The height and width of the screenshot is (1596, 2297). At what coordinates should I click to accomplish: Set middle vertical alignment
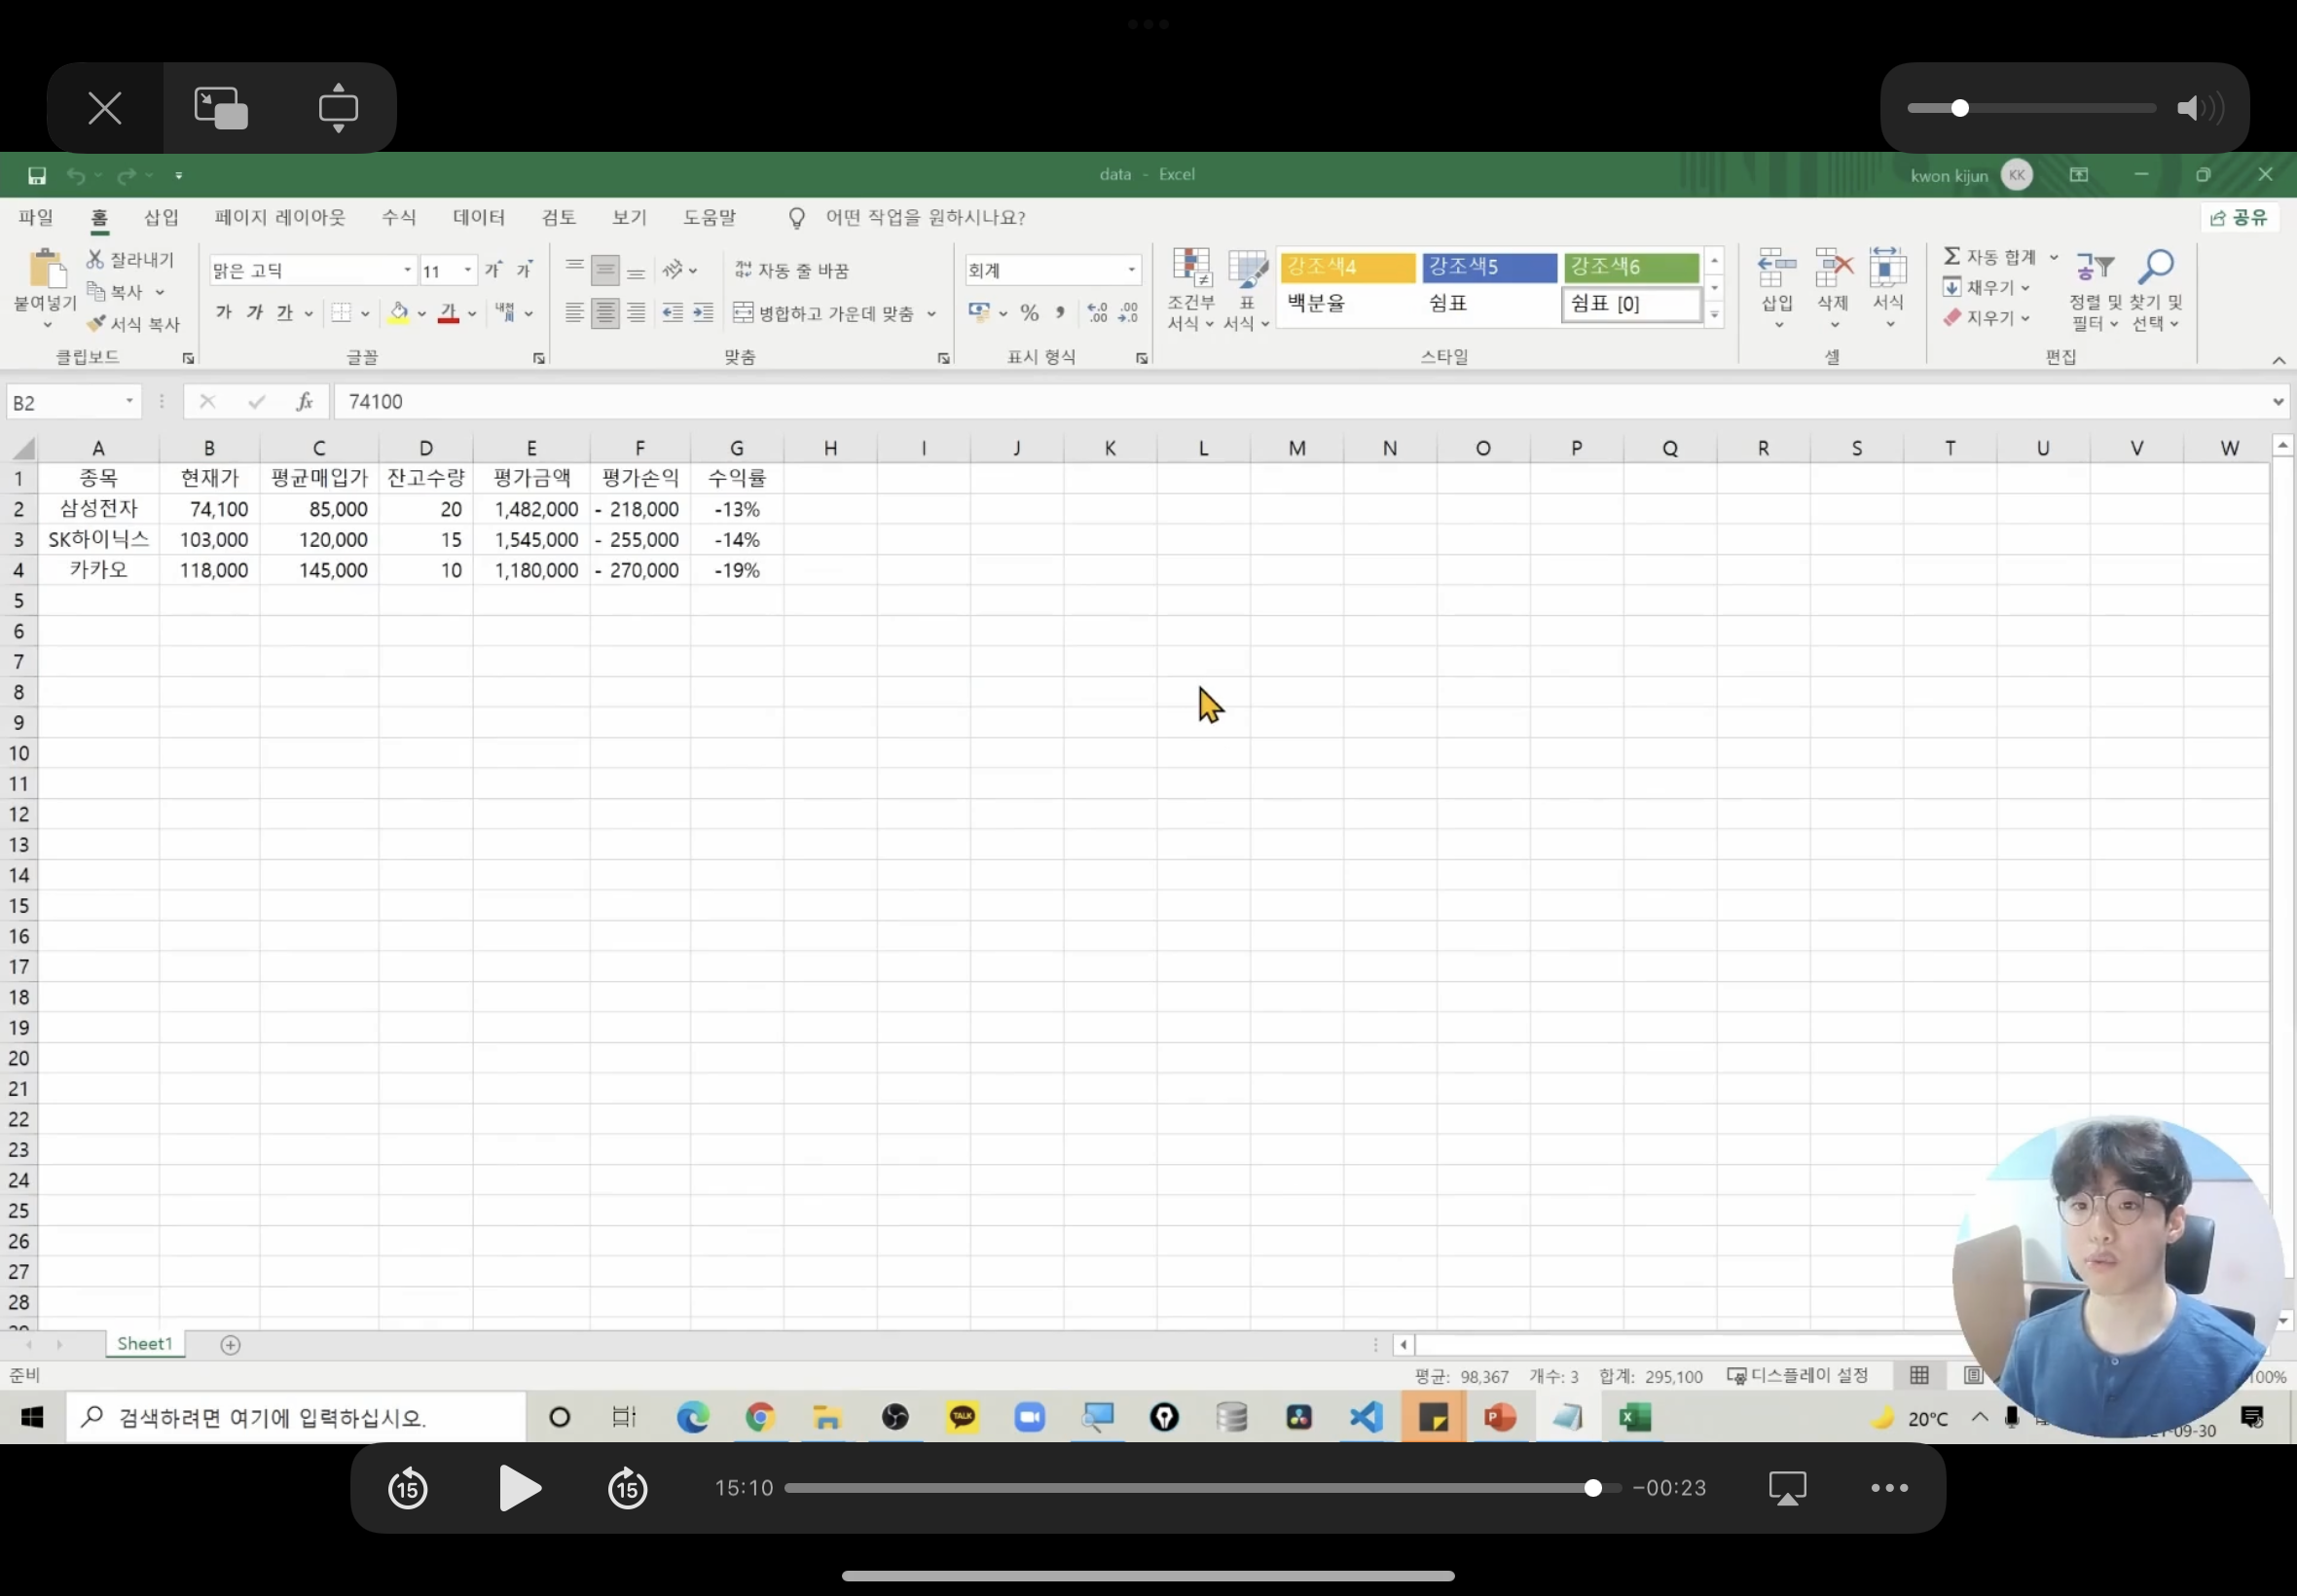click(x=605, y=270)
